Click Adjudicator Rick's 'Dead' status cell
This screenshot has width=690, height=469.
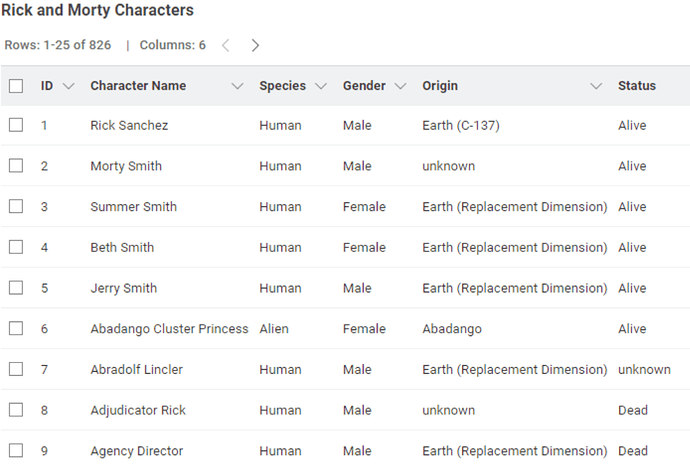(633, 410)
